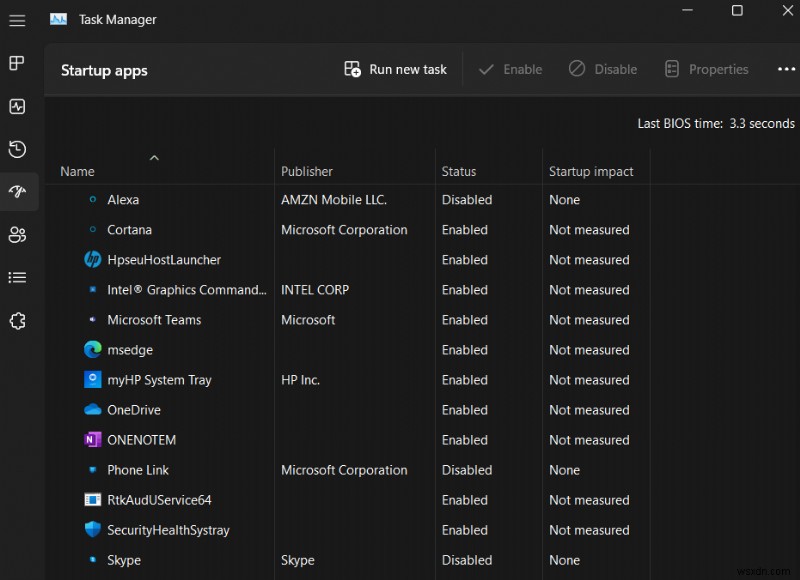
Task: Click the Cortana app icon
Action: point(92,230)
